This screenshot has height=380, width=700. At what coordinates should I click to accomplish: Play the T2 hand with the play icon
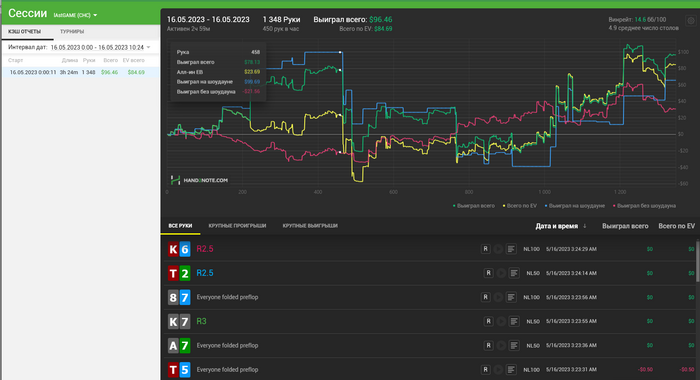(501, 273)
